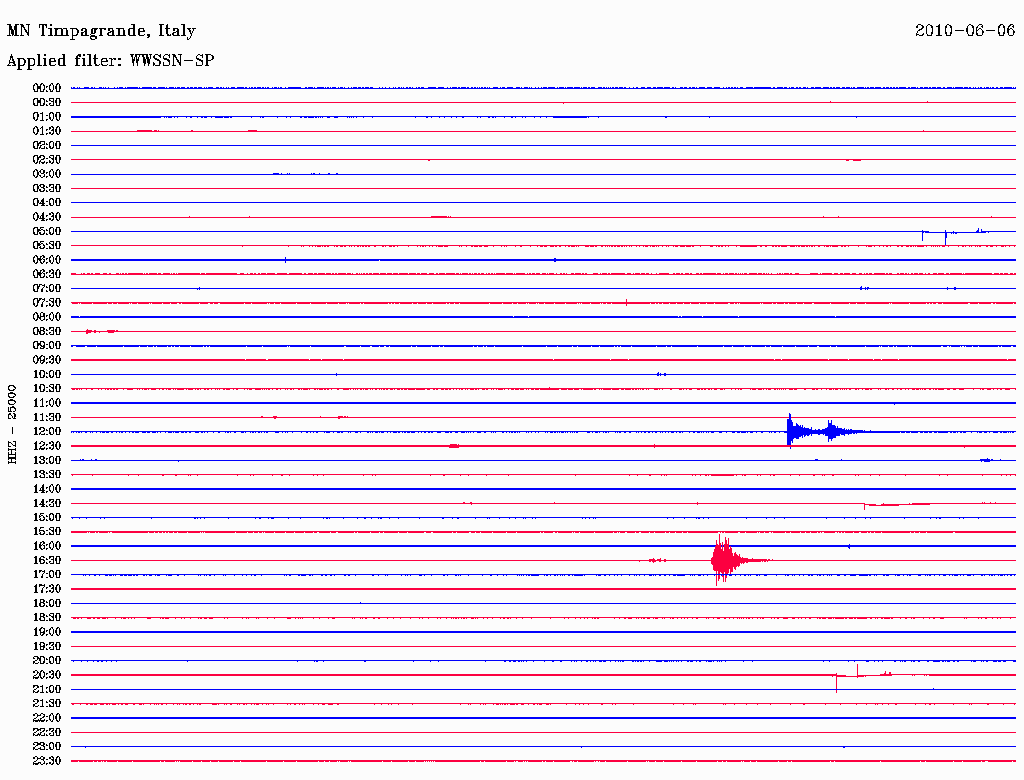Click the red offset segment on 14:30 trace
This screenshot has height=780, width=1024.
click(896, 505)
